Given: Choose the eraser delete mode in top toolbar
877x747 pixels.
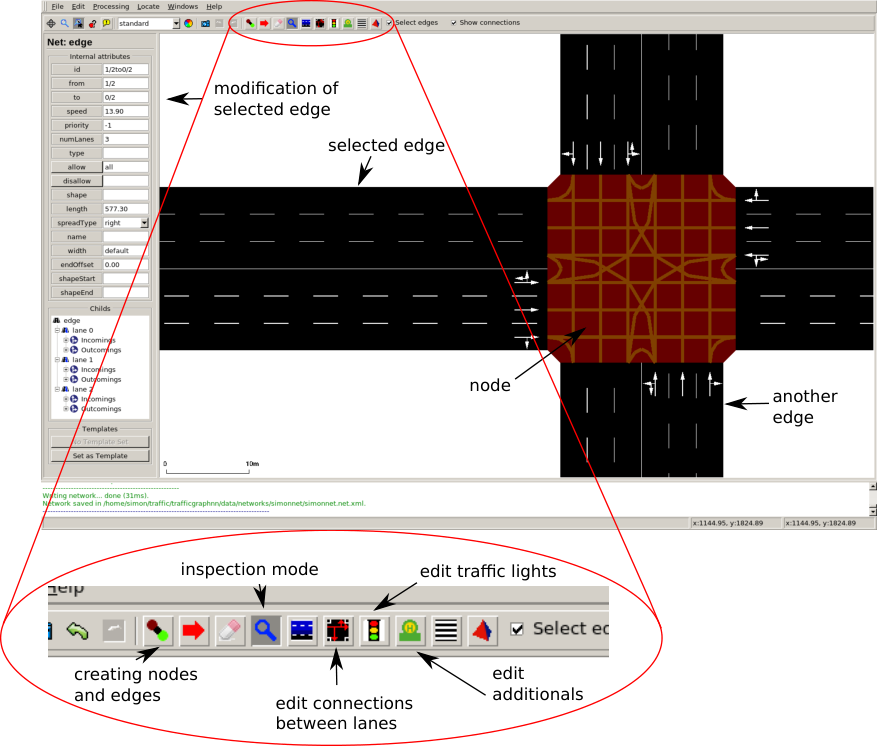Looking at the screenshot, I should point(278,23).
